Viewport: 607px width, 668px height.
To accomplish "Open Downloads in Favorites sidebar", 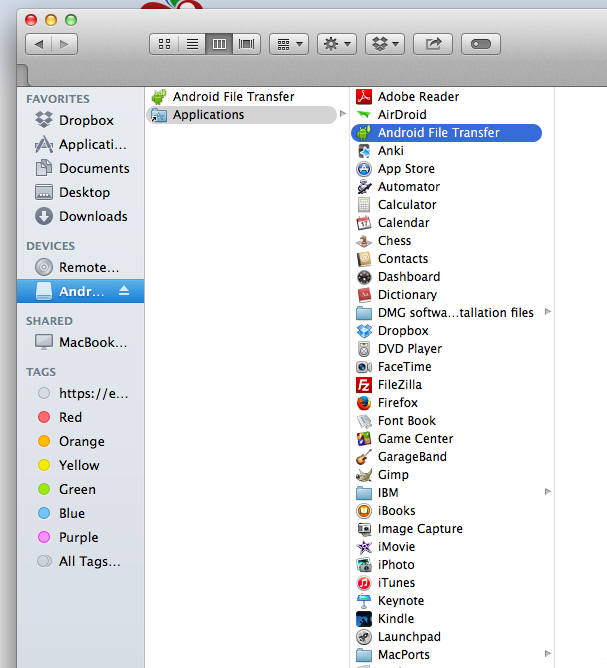I will pyautogui.click(x=81, y=216).
